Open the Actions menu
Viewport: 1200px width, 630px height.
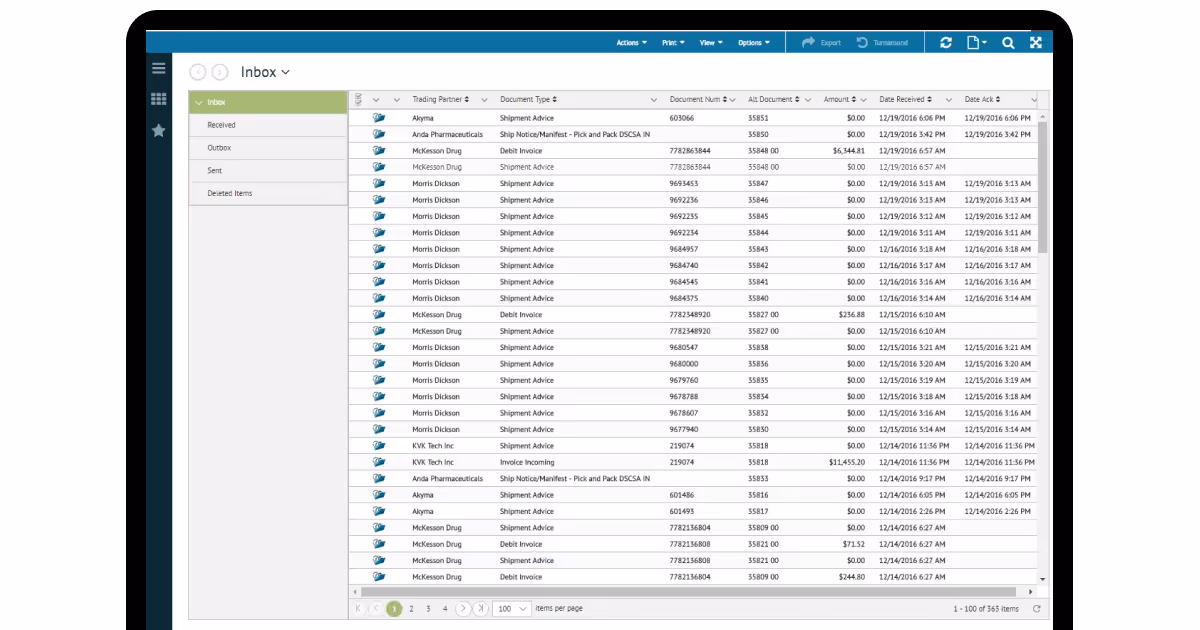coord(630,42)
